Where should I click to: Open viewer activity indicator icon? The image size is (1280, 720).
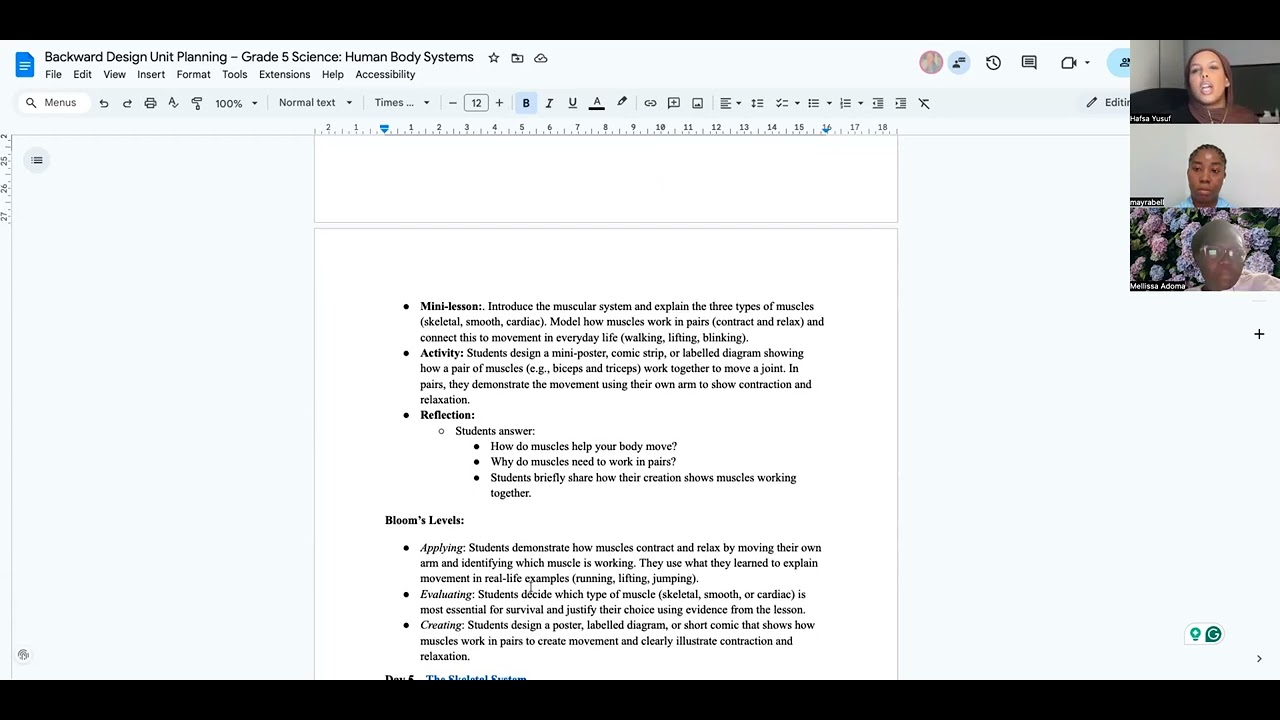959,63
